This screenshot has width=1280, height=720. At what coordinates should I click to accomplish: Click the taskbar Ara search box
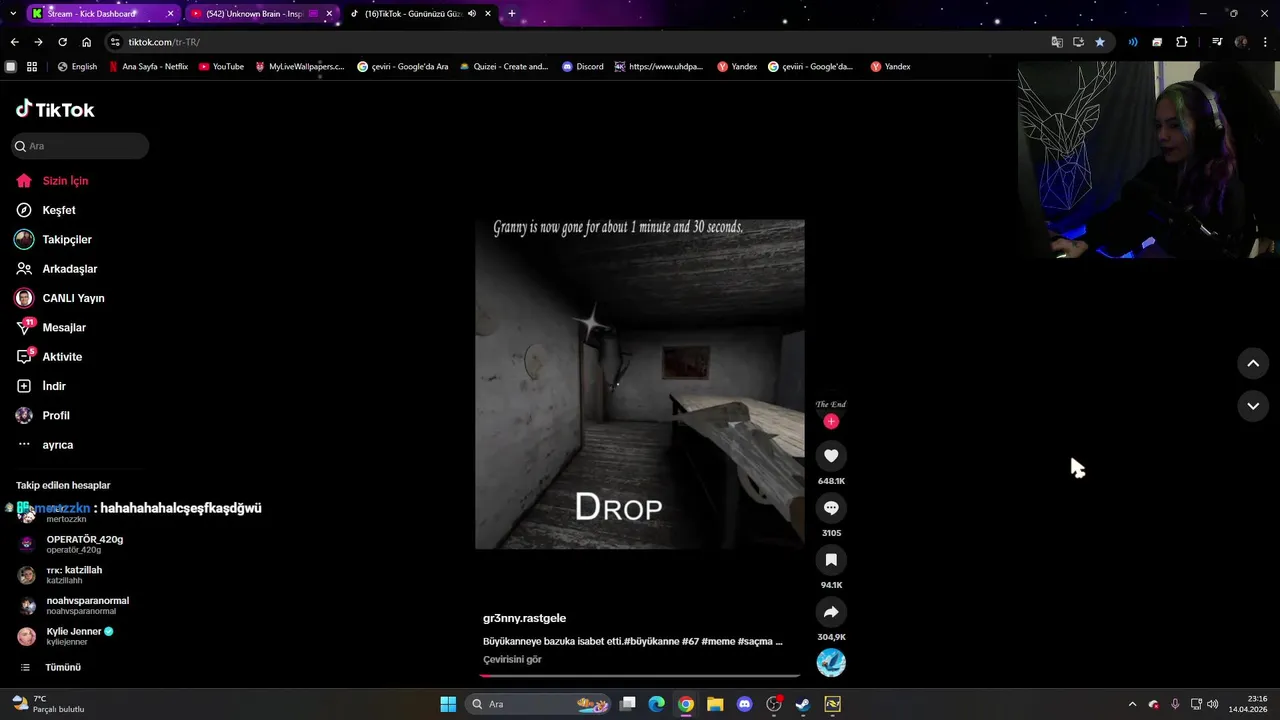coord(539,704)
